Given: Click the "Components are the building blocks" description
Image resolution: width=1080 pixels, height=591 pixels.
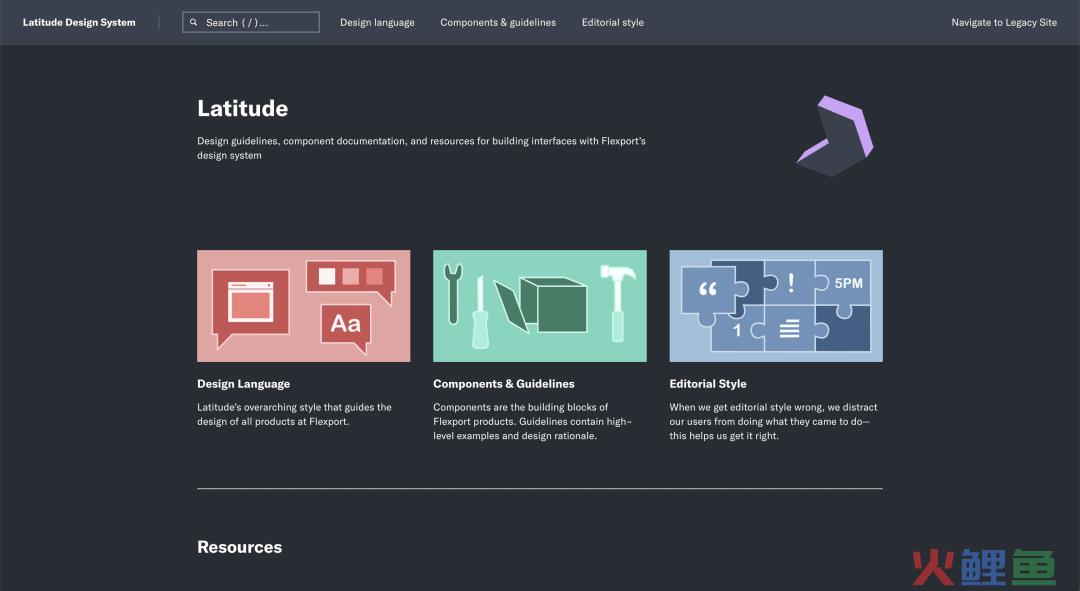Looking at the screenshot, I should [532, 422].
